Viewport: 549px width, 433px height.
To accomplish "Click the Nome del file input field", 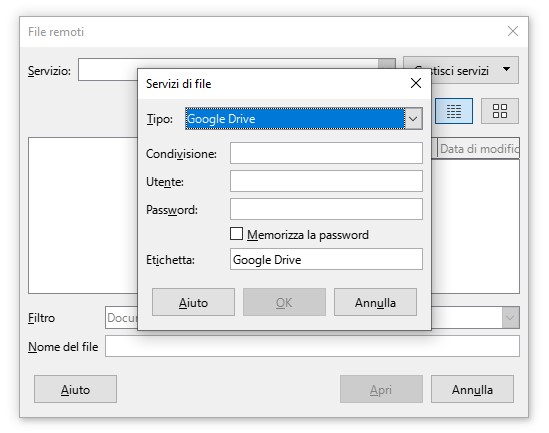I will (312, 346).
